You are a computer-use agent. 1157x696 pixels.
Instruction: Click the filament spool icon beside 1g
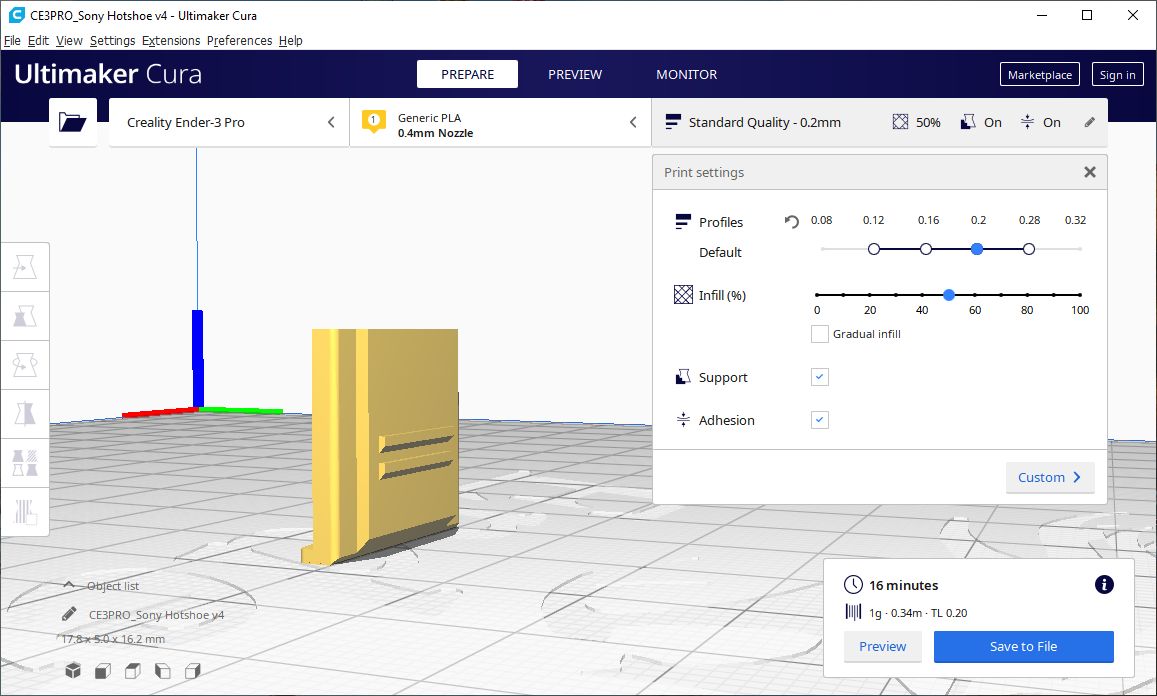(x=853, y=612)
